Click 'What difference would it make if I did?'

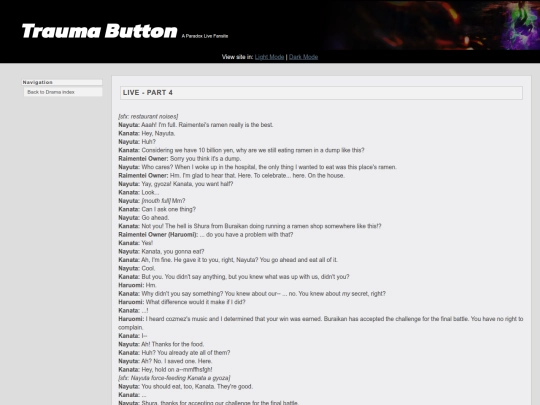(182, 302)
